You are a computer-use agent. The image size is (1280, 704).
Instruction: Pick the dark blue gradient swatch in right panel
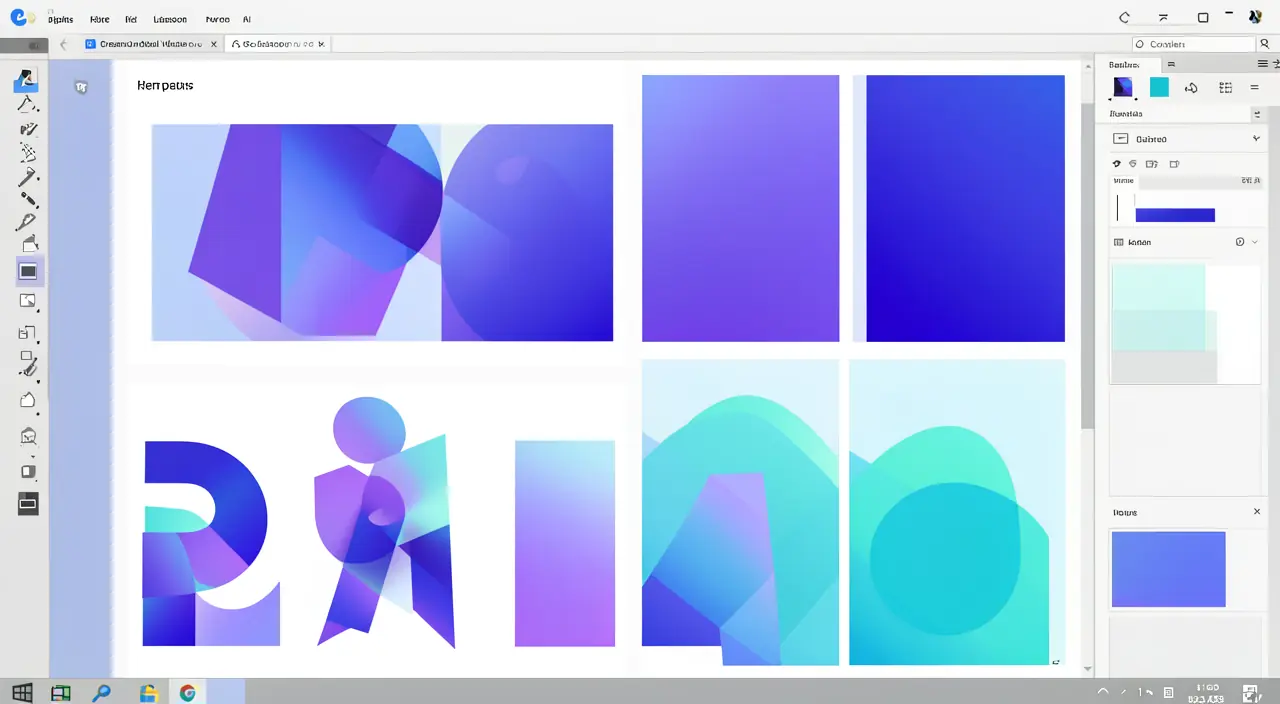(1124, 88)
